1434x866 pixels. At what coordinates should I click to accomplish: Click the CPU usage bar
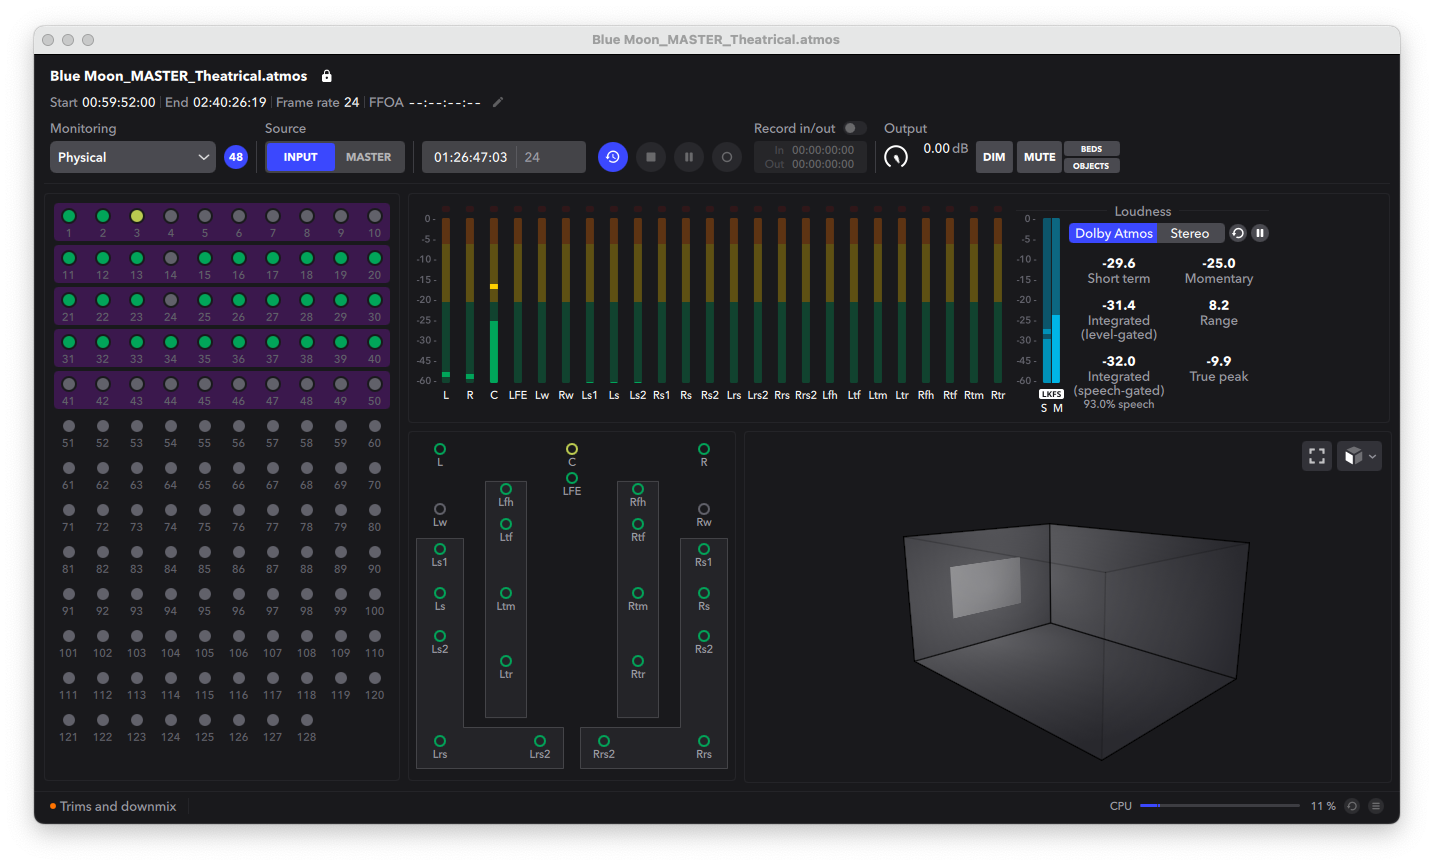click(x=1219, y=806)
